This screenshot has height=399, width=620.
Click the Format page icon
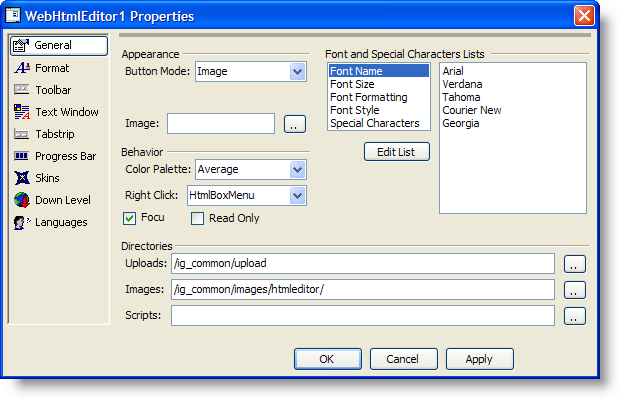[22, 68]
